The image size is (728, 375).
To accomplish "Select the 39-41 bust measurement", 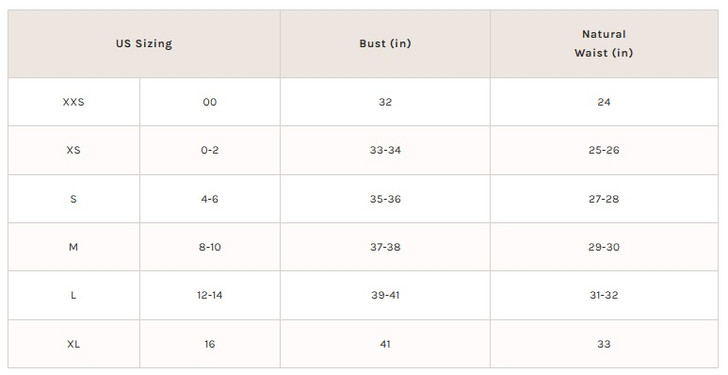I will tap(385, 296).
